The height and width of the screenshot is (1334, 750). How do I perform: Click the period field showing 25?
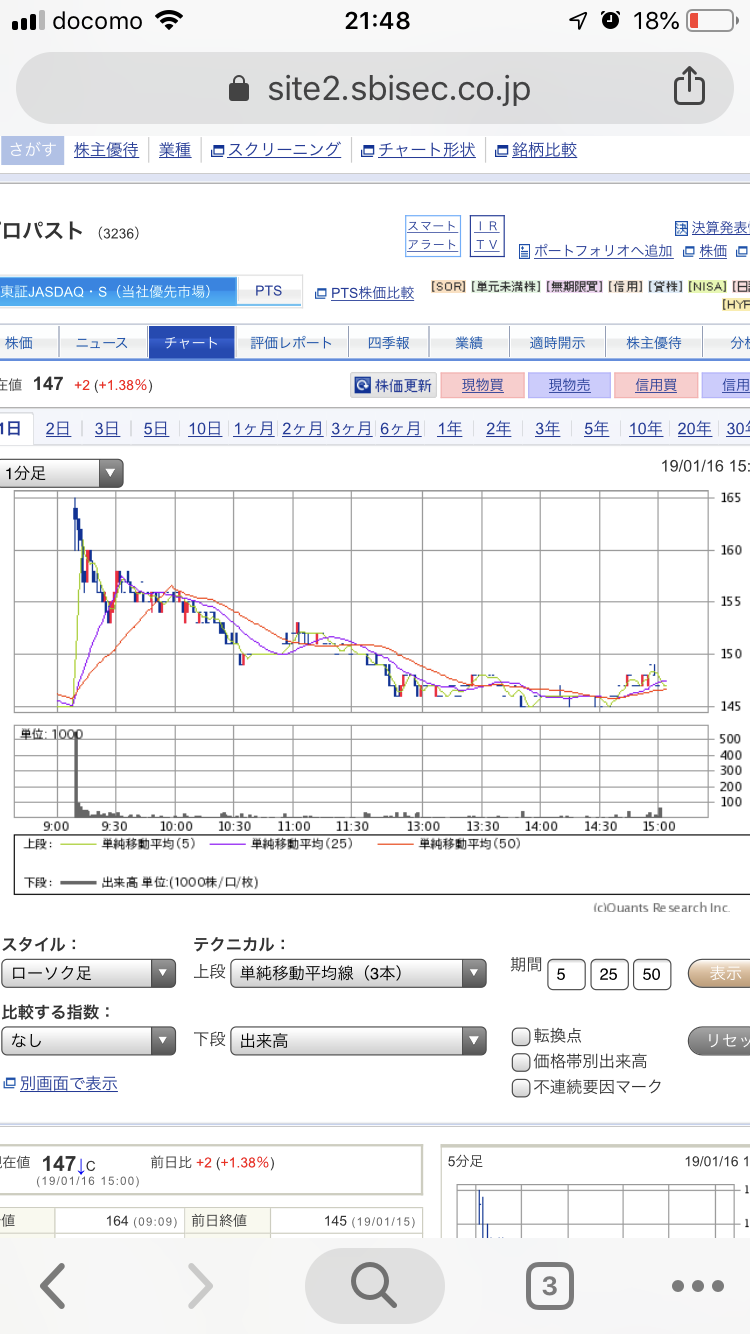point(609,974)
